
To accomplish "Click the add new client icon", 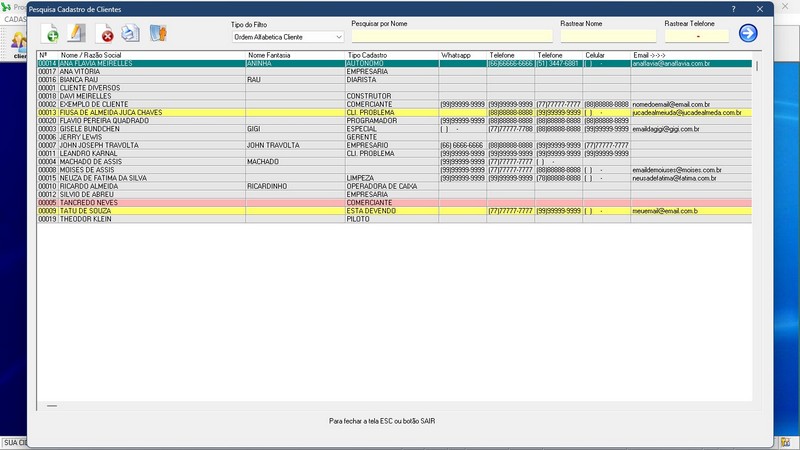I will 50,33.
